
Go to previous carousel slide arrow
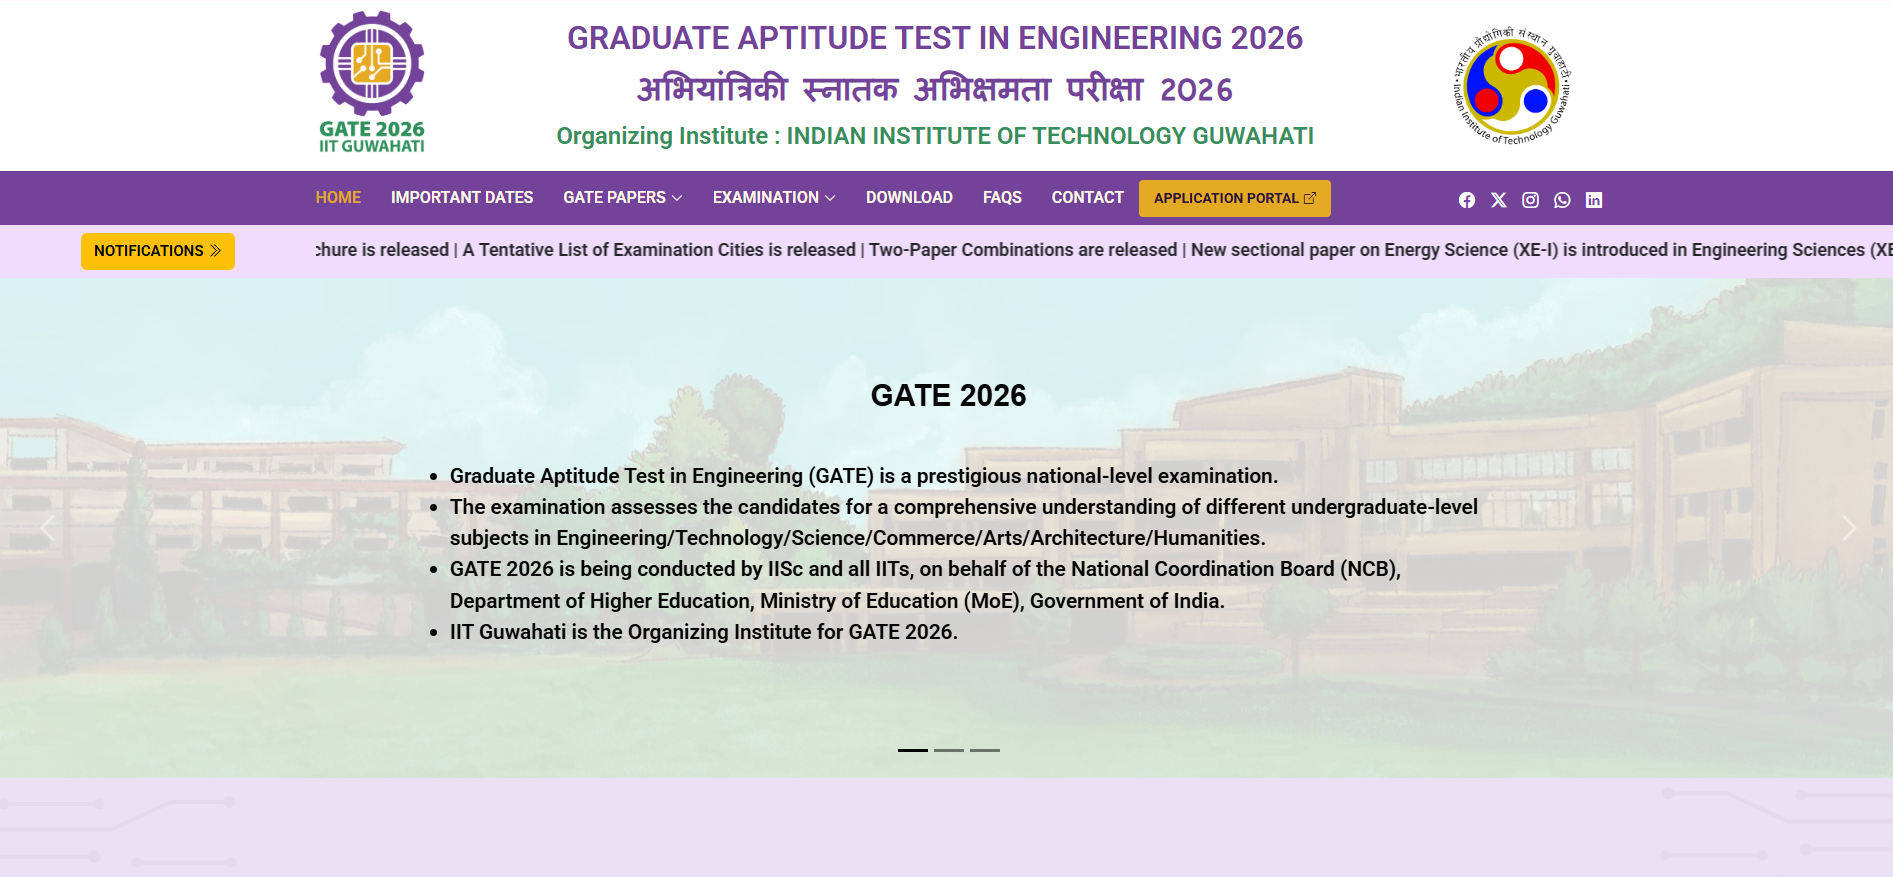[x=47, y=528]
